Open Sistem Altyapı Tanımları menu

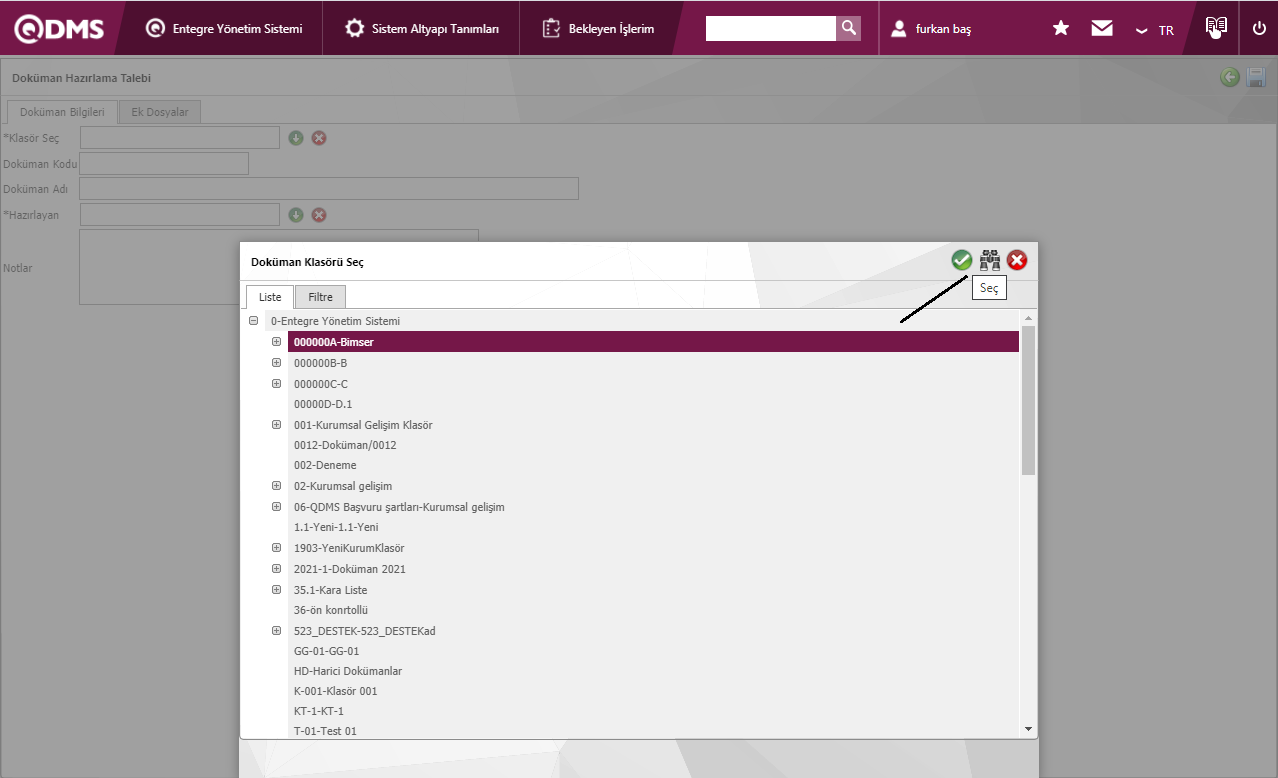422,29
